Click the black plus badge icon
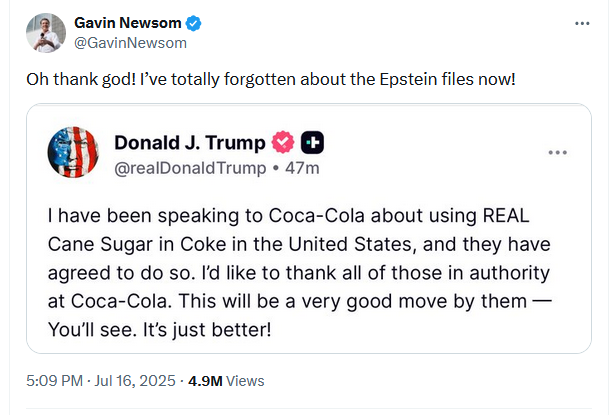Image resolution: width=615 pixels, height=415 pixels. 312,143
